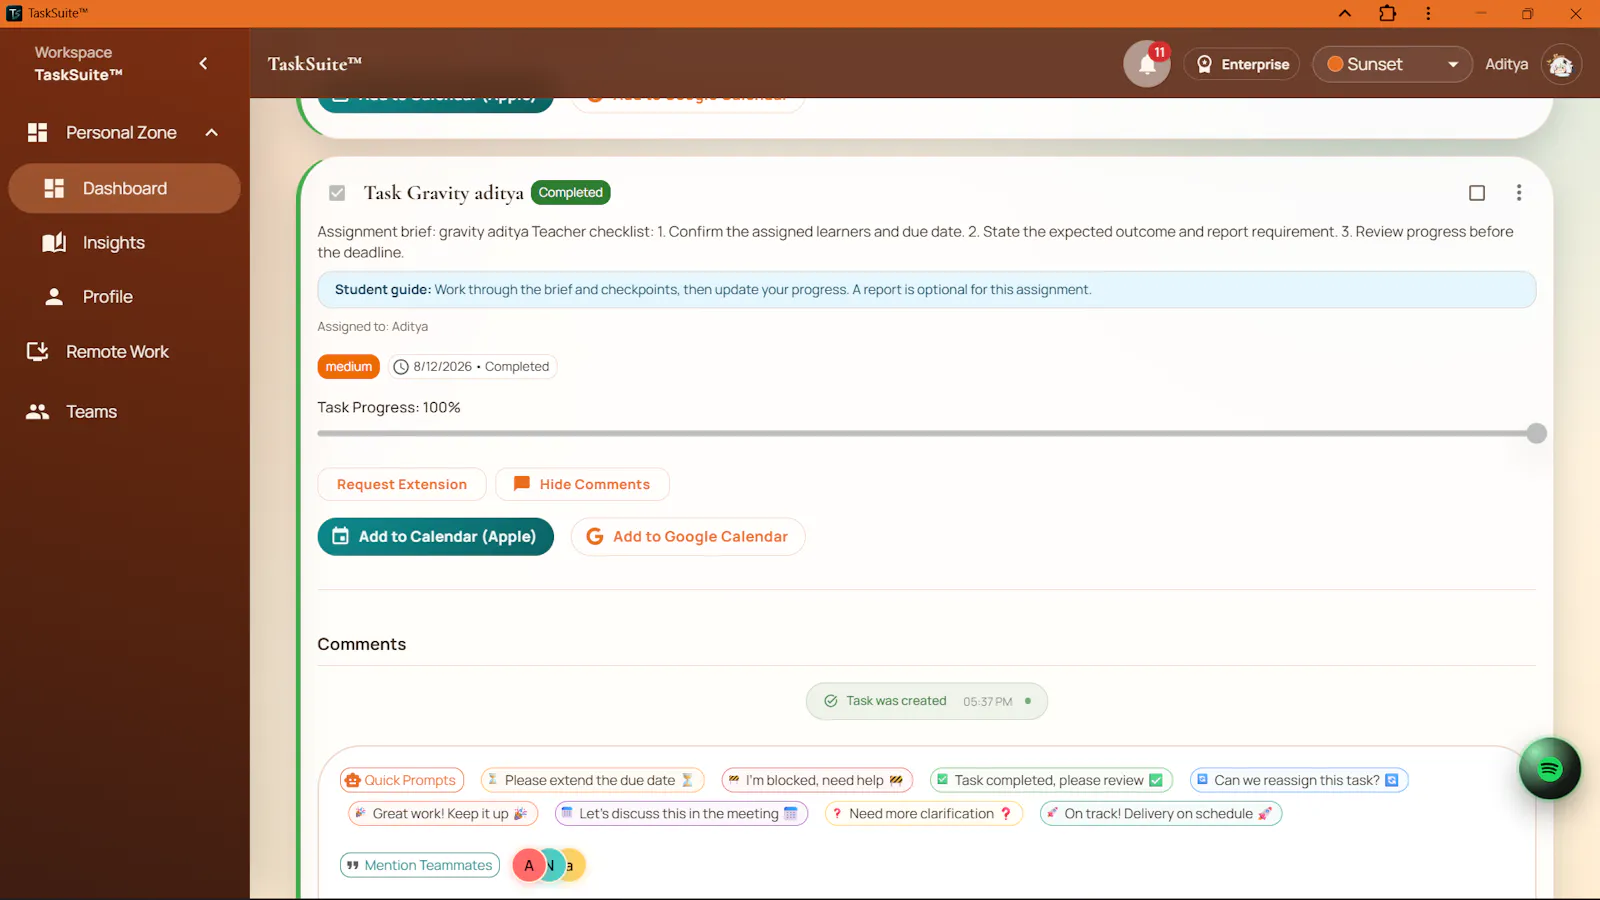Click the 'Task was created' activity entry

pos(927,701)
